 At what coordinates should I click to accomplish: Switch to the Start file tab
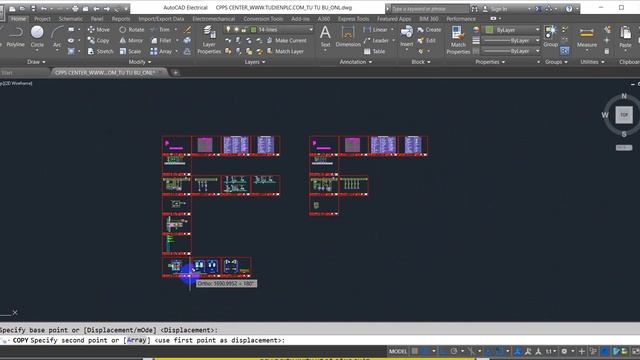7,73
